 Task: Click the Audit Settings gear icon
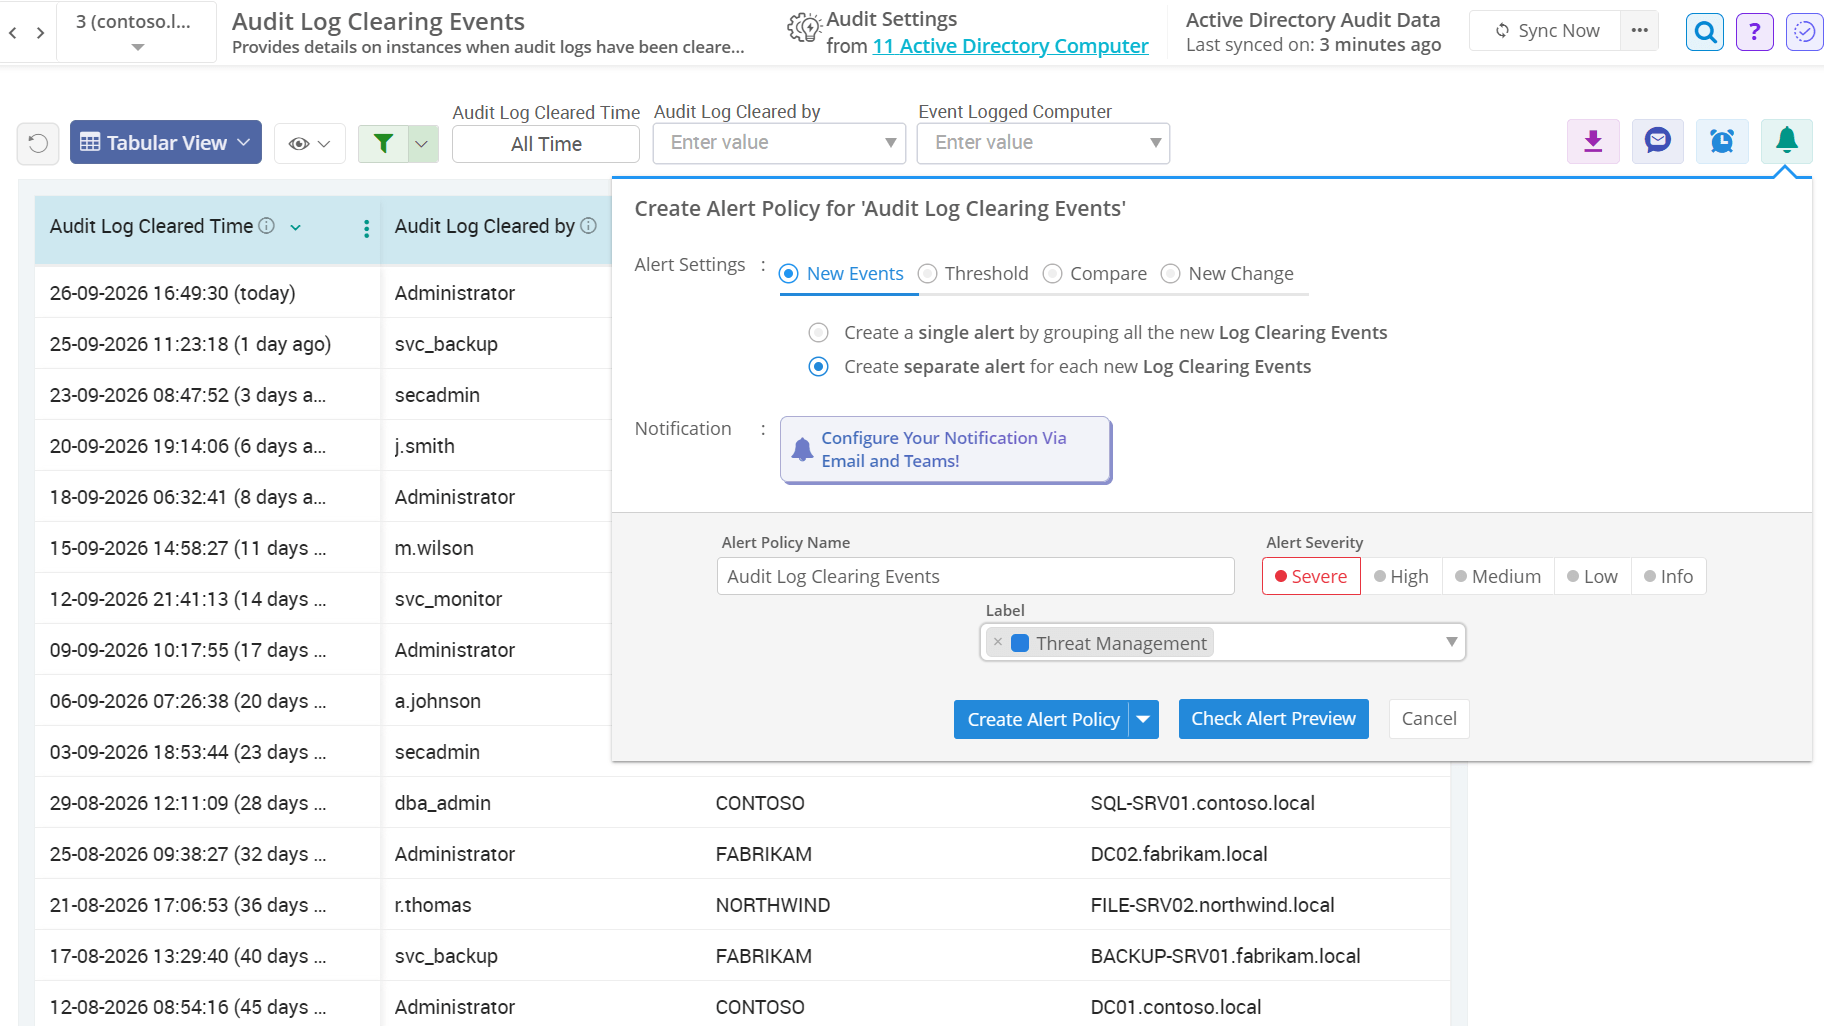pyautogui.click(x=802, y=28)
